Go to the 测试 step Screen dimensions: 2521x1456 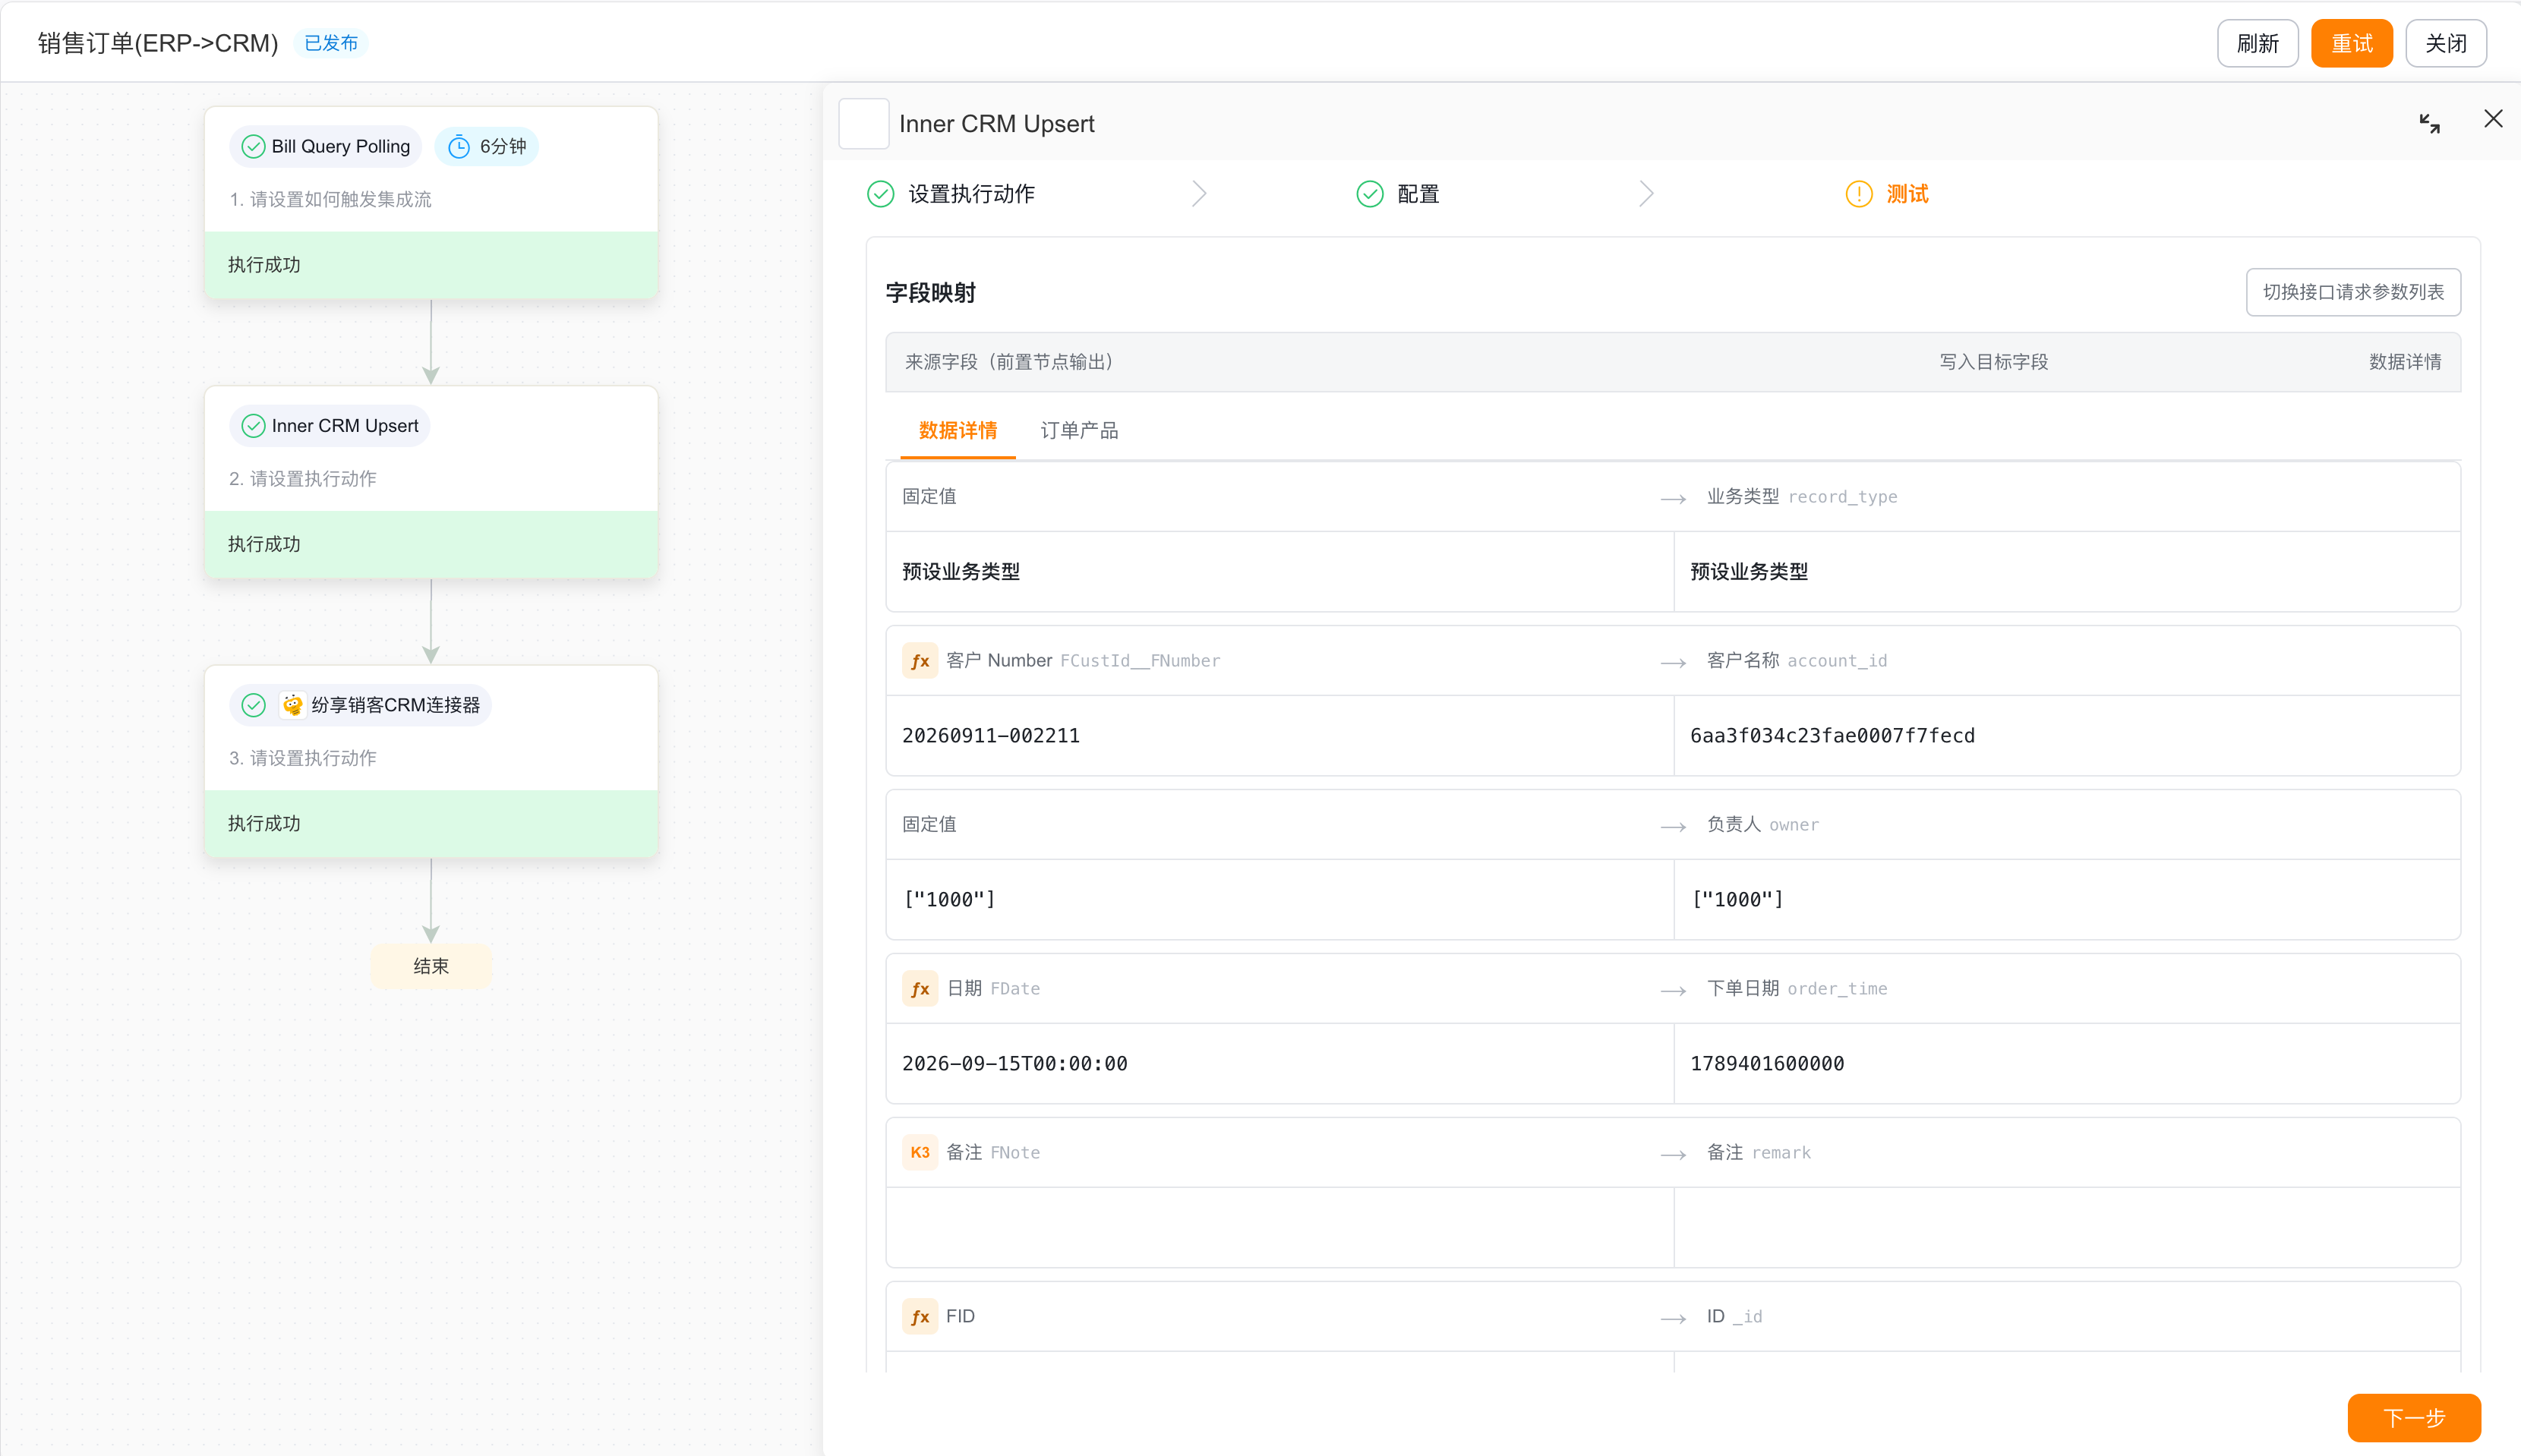coord(1907,194)
